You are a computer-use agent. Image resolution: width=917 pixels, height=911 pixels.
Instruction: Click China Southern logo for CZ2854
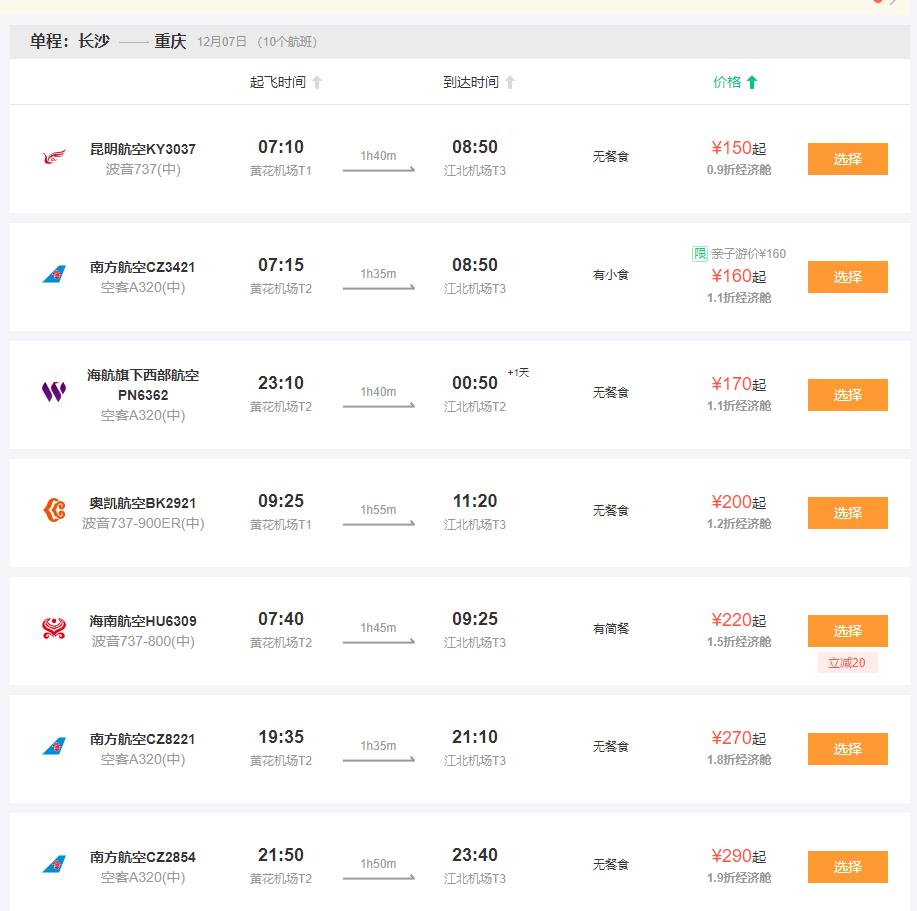[54, 865]
